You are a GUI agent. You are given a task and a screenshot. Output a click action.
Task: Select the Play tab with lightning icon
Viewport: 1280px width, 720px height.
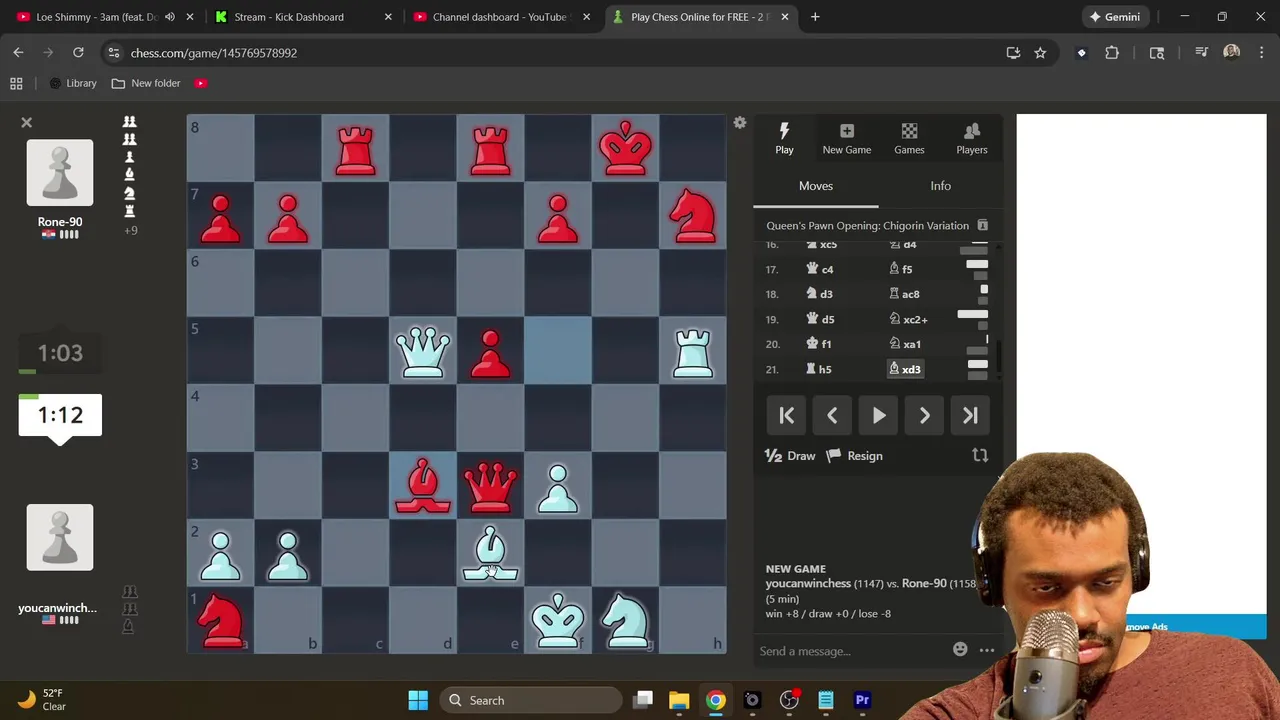(x=784, y=138)
